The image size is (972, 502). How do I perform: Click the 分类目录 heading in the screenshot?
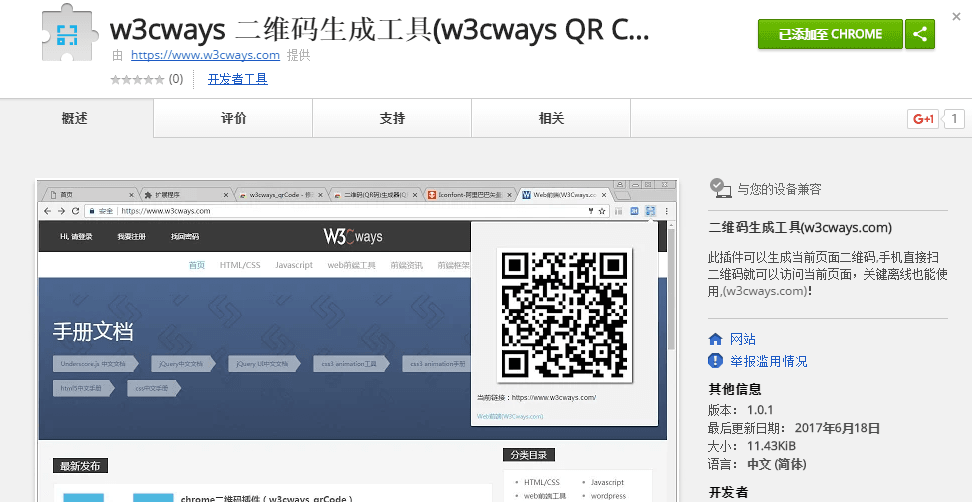tap(529, 455)
